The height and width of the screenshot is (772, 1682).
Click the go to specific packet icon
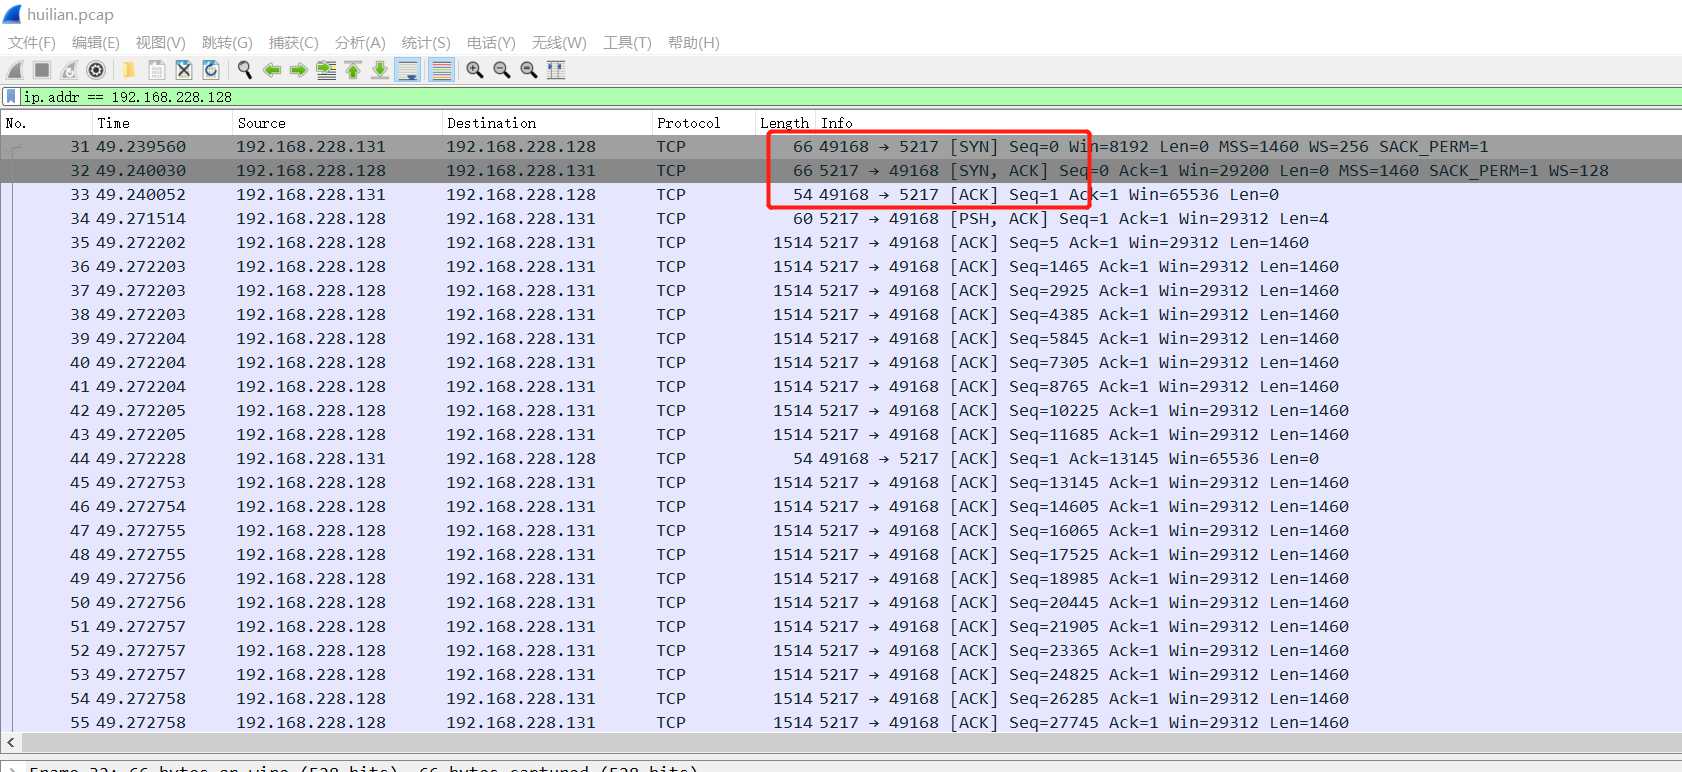coord(326,70)
